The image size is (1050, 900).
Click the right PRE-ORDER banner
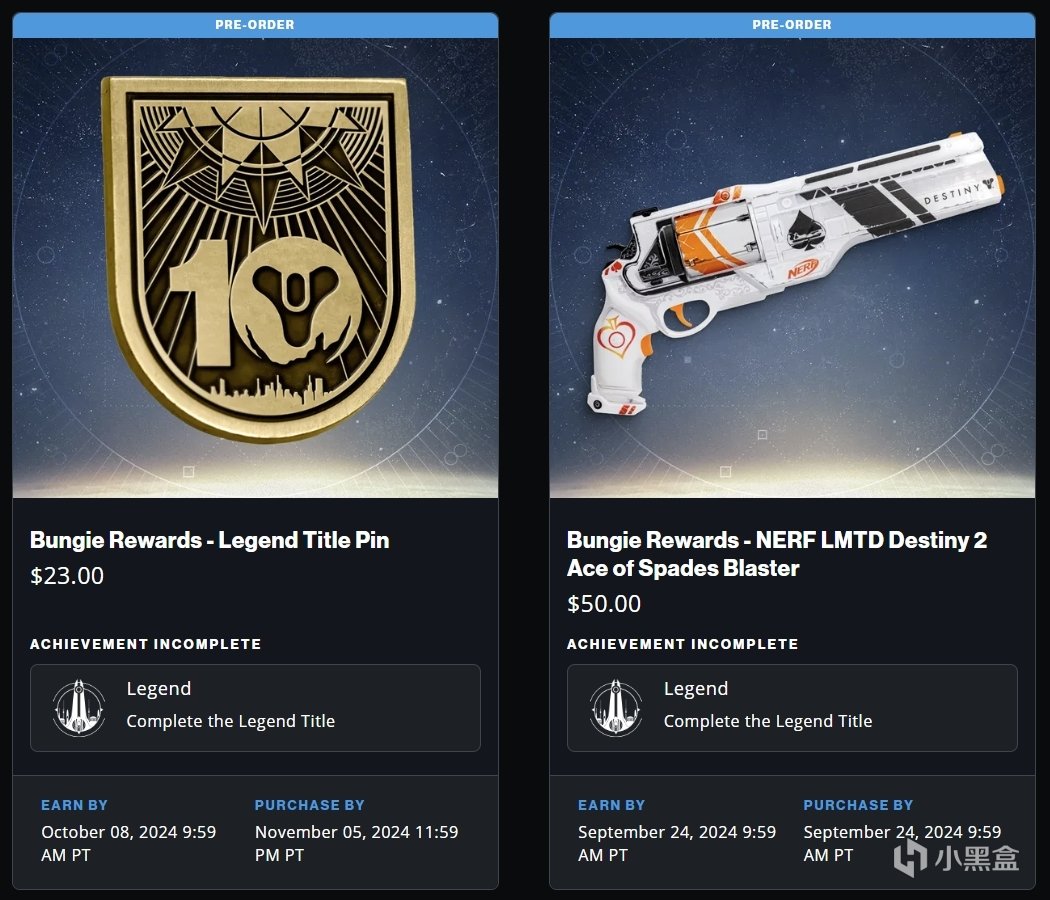[792, 25]
